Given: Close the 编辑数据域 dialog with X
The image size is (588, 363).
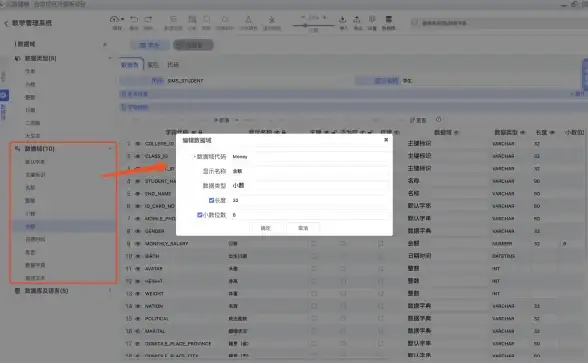Looking at the screenshot, I should click(386, 140).
